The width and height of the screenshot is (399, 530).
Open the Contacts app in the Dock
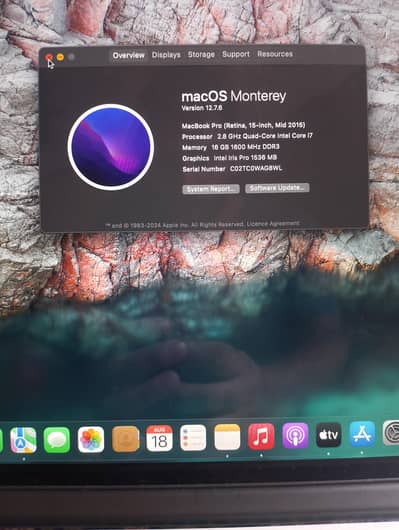pos(125,439)
